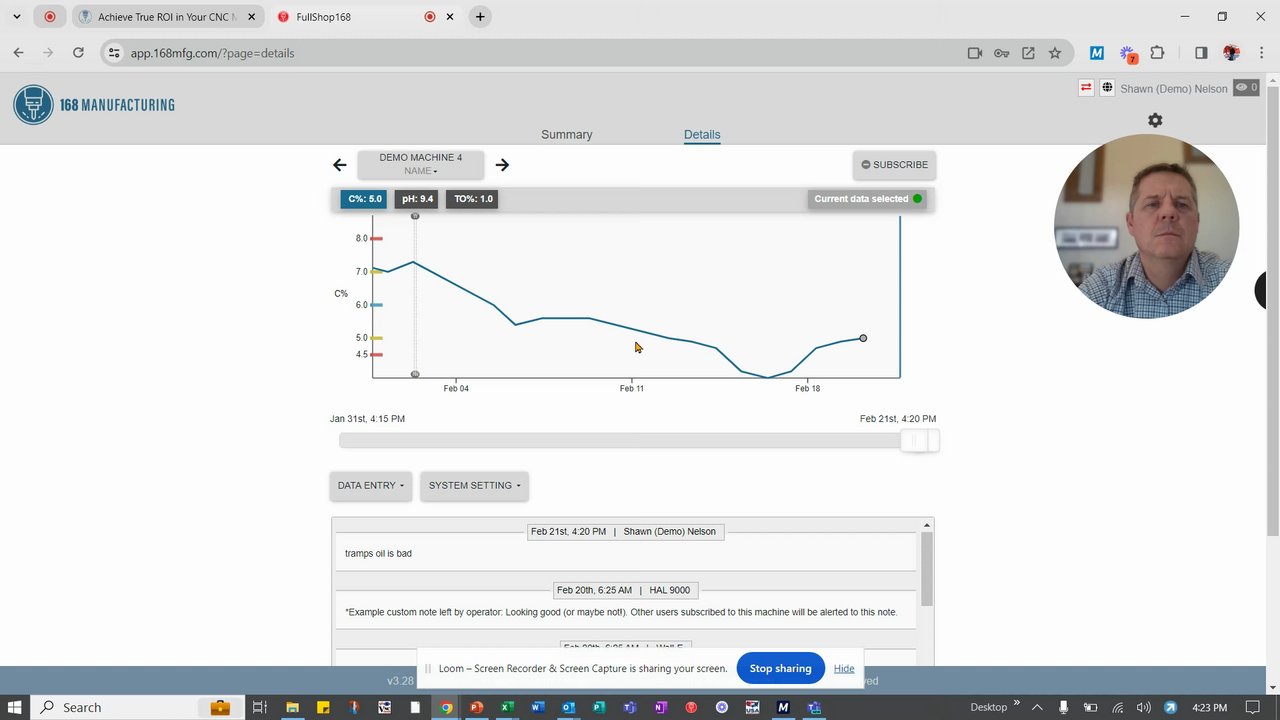The image size is (1280, 720).
Task: Bookmark this page with the star icon
Action: [x=1055, y=53]
